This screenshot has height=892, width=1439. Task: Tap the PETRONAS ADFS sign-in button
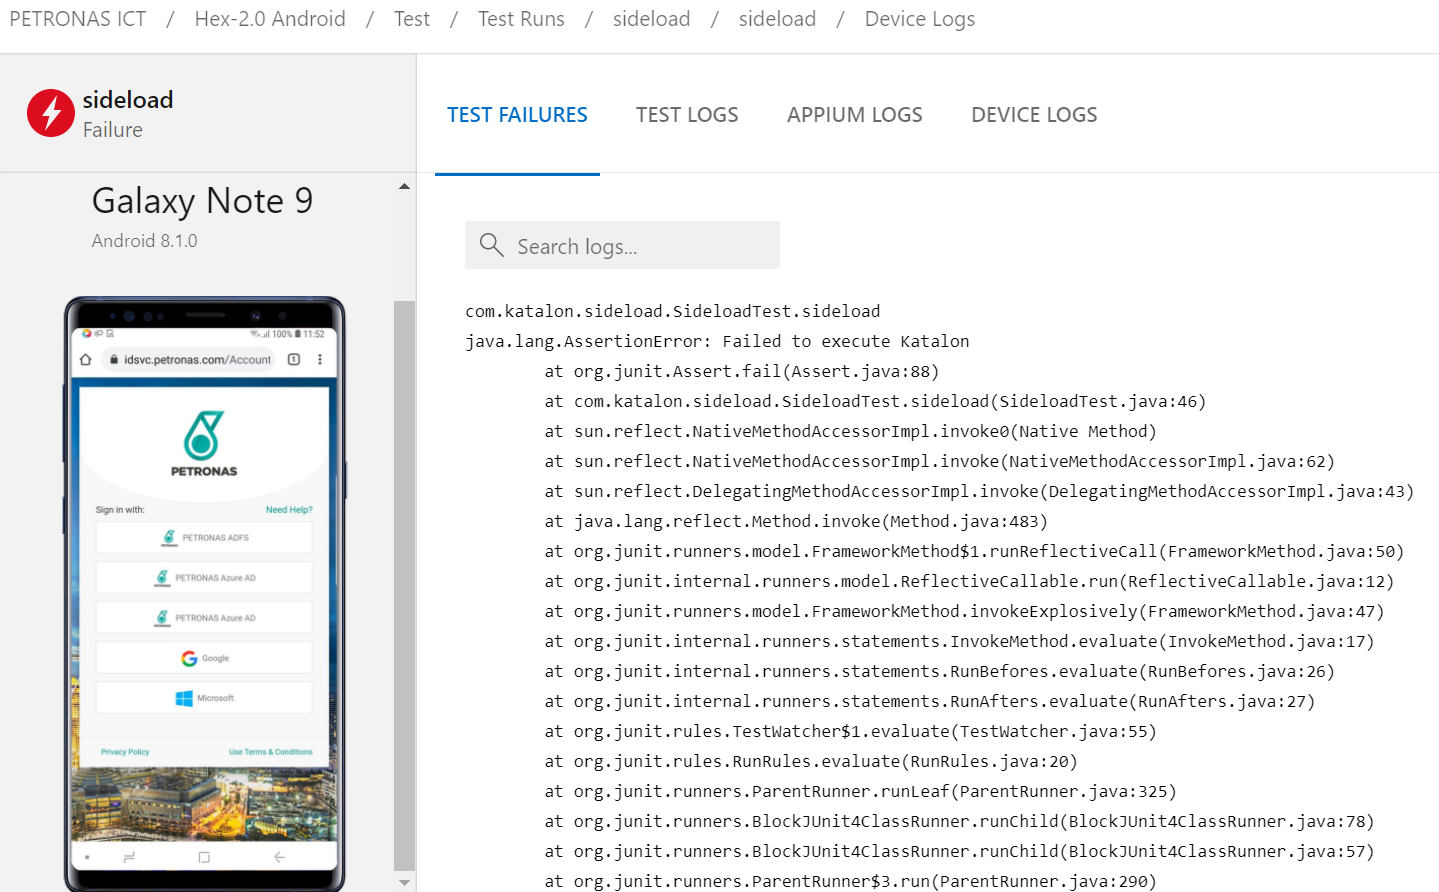tap(204, 538)
